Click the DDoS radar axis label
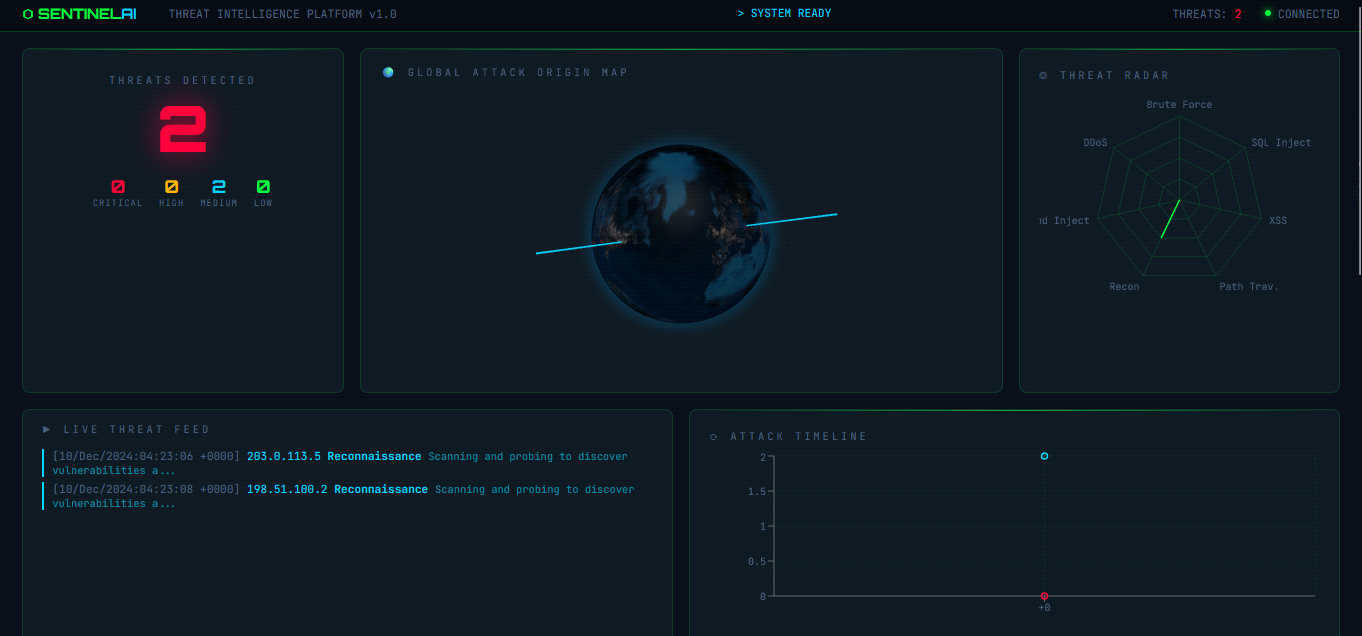Image resolution: width=1362 pixels, height=636 pixels. point(1095,142)
